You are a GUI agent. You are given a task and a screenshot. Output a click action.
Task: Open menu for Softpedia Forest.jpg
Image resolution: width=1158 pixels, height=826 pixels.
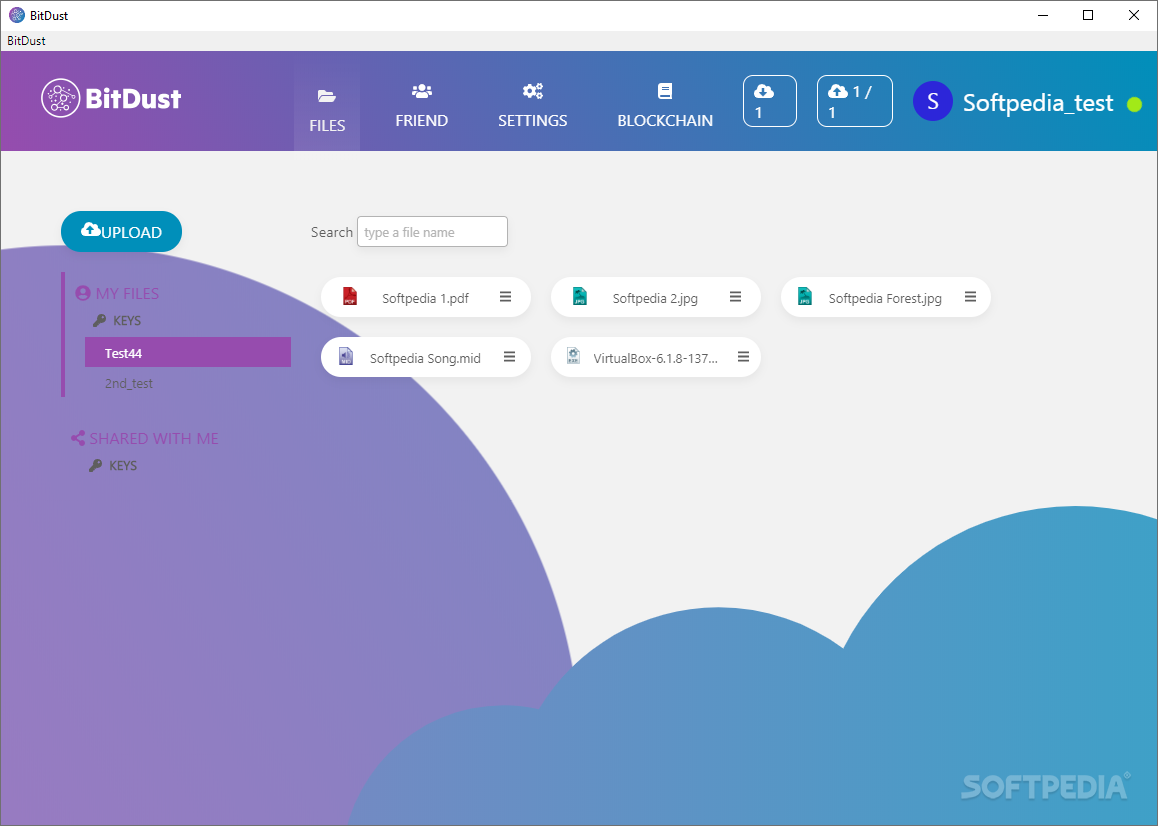[970, 297]
